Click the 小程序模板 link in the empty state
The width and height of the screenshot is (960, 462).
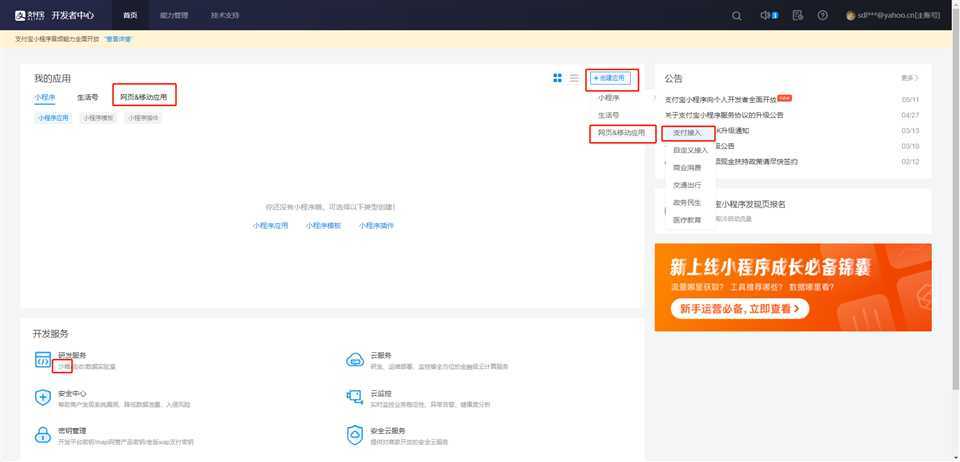323,225
